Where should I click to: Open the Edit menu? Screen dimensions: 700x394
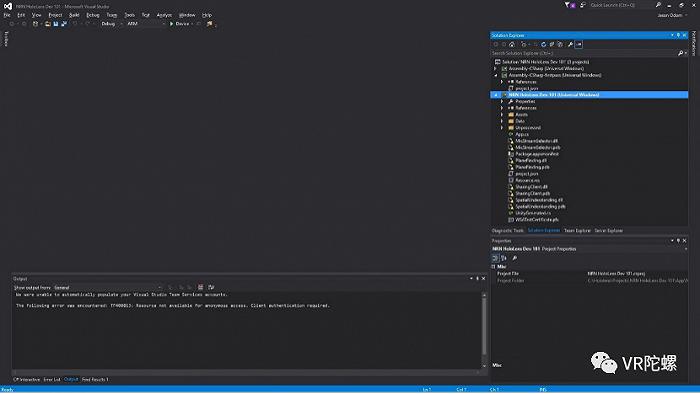point(21,15)
